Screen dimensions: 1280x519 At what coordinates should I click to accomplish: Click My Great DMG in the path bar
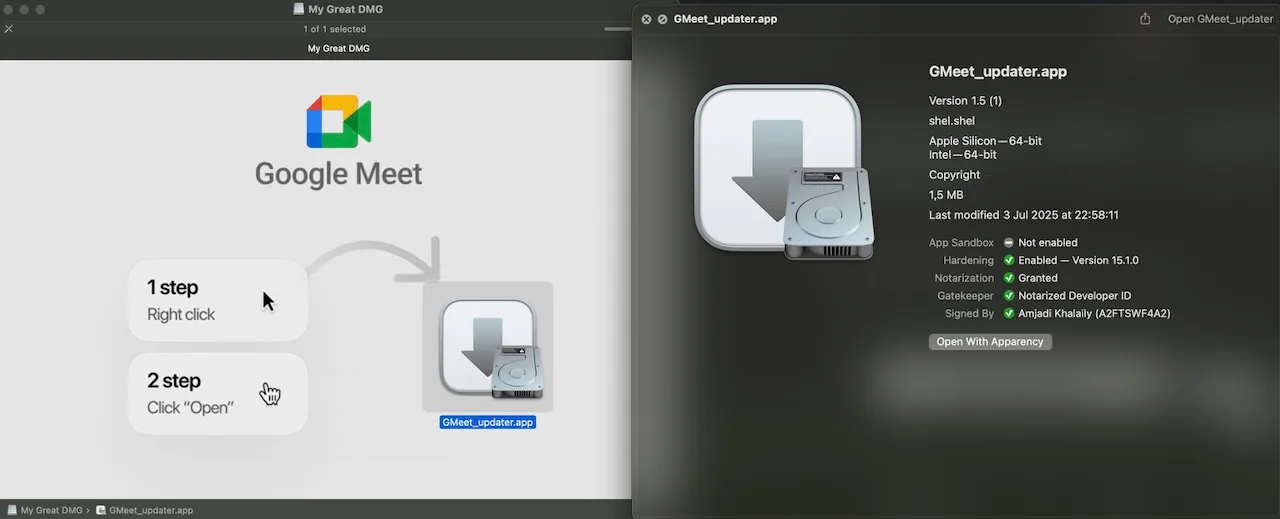51,510
